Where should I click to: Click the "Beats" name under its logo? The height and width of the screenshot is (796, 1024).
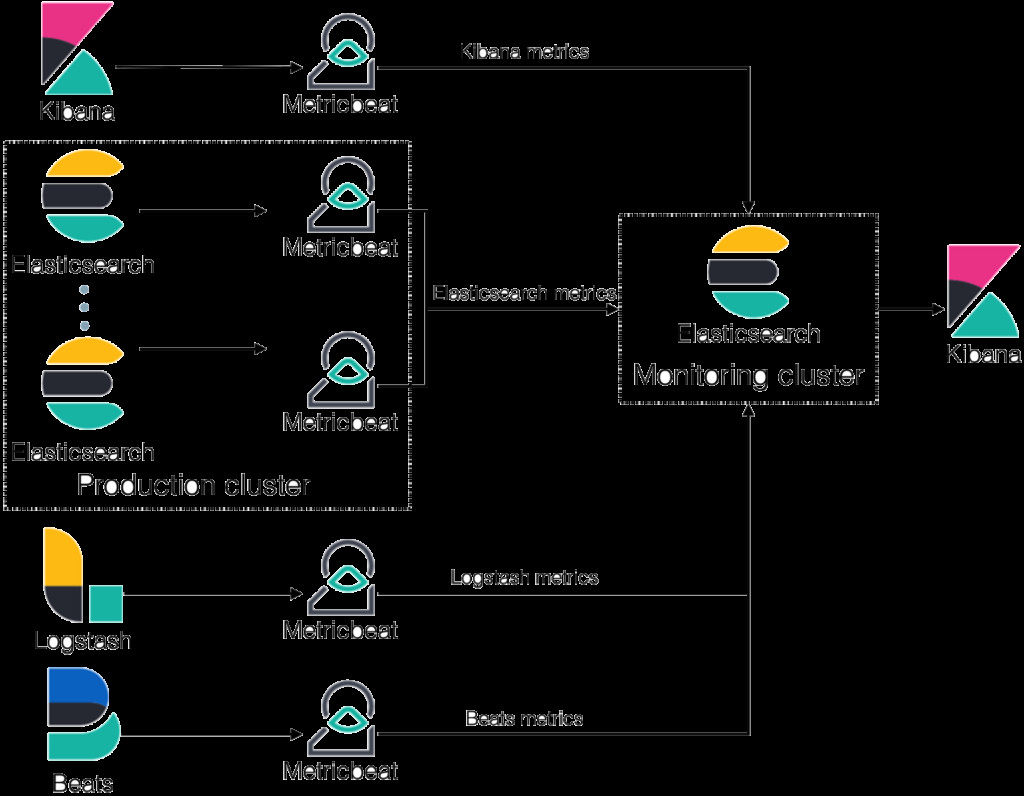[x=83, y=783]
